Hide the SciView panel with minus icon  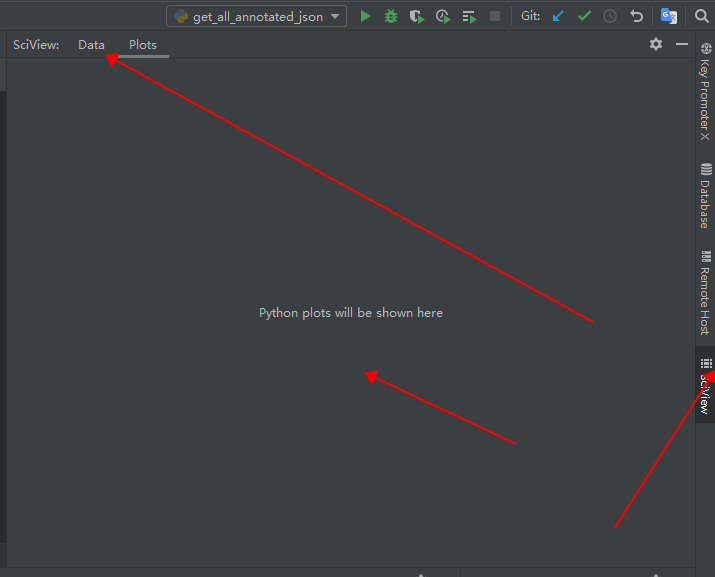coord(682,44)
